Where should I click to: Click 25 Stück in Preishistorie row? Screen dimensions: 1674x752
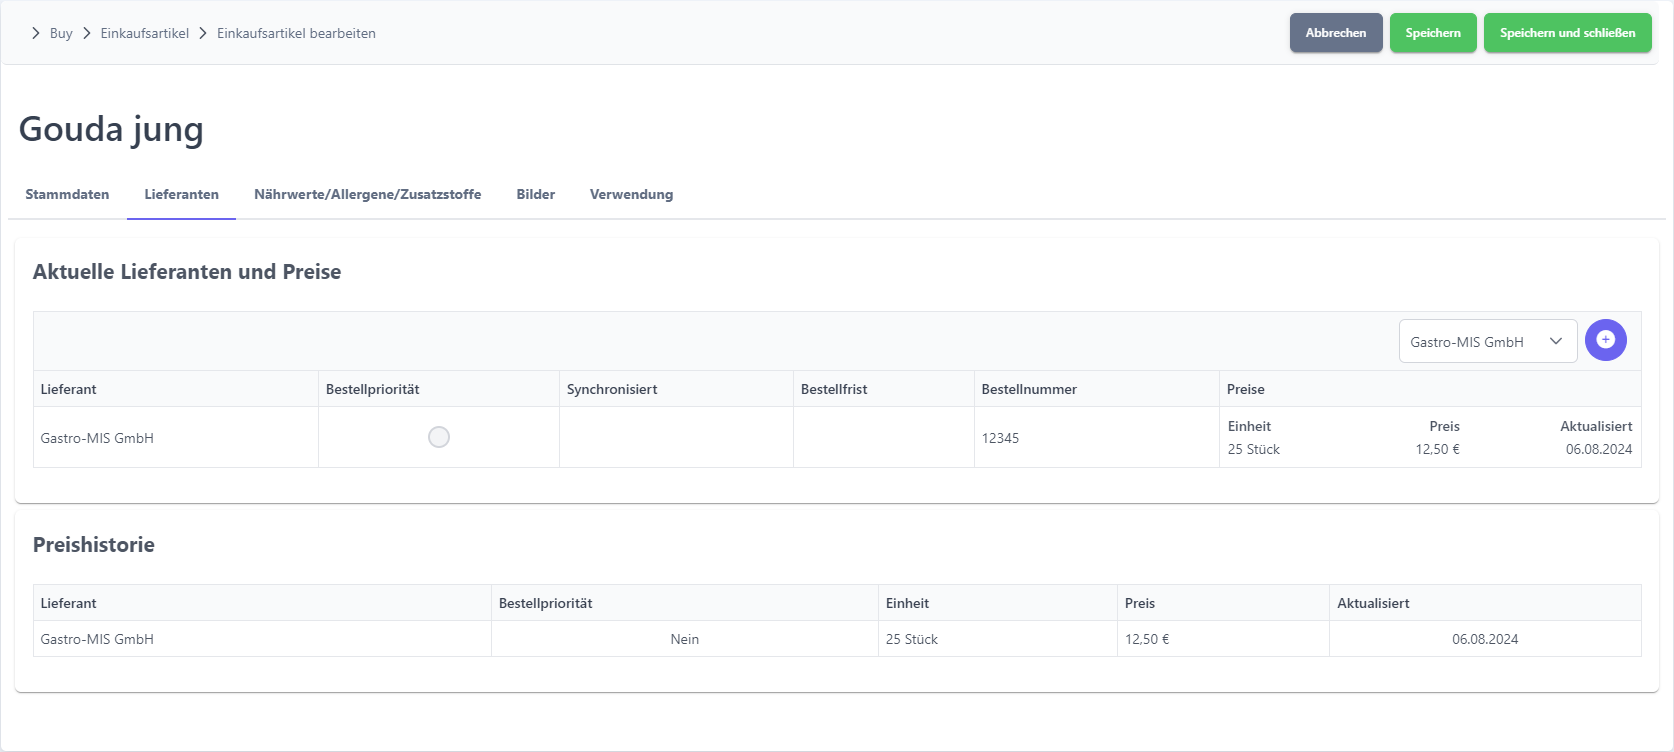coord(912,639)
